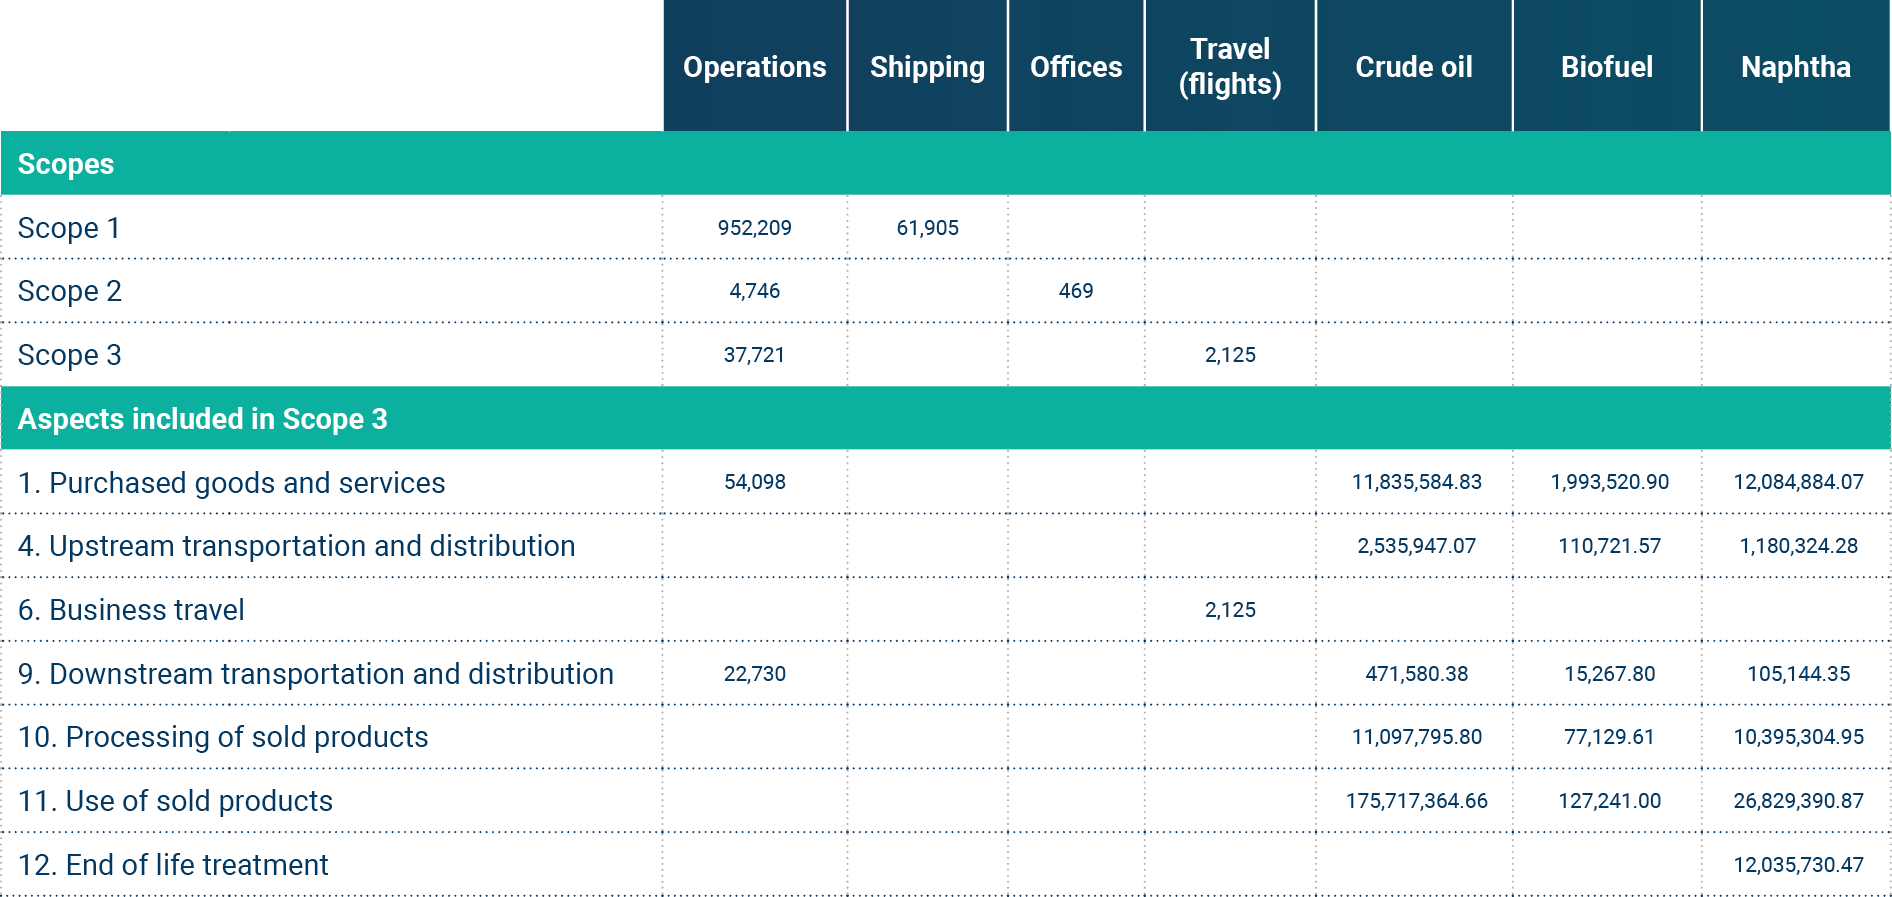Click the 12,035,730.47 Naphtha value
1892x897 pixels.
tap(1798, 865)
